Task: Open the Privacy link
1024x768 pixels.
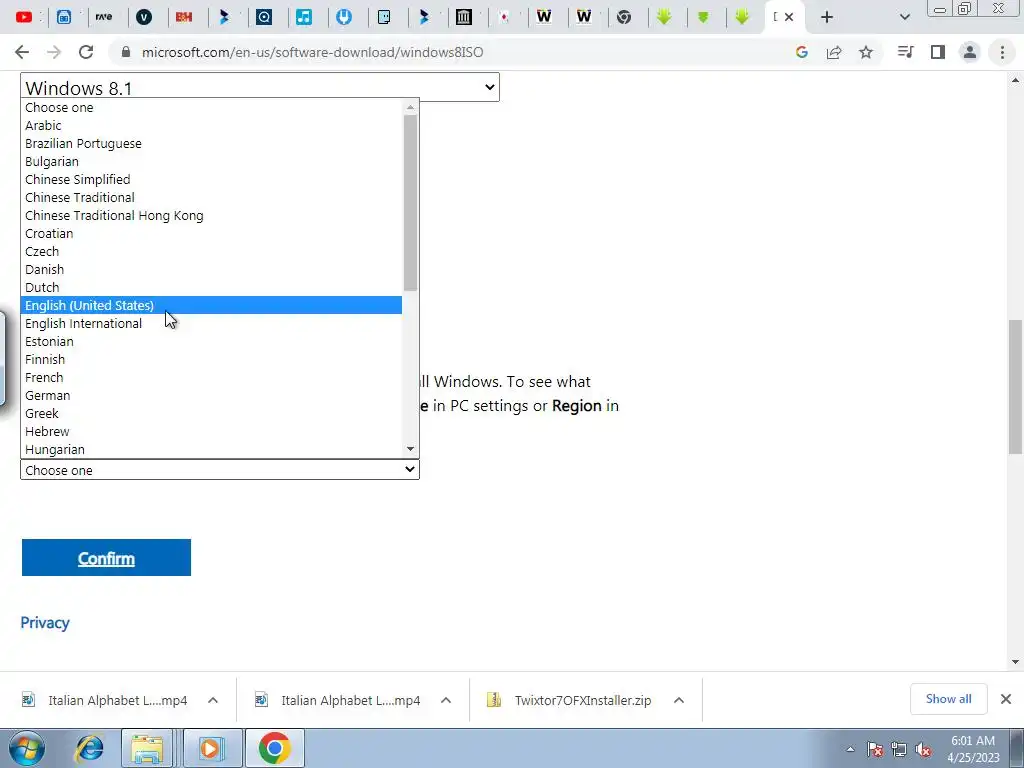Action: (x=44, y=622)
